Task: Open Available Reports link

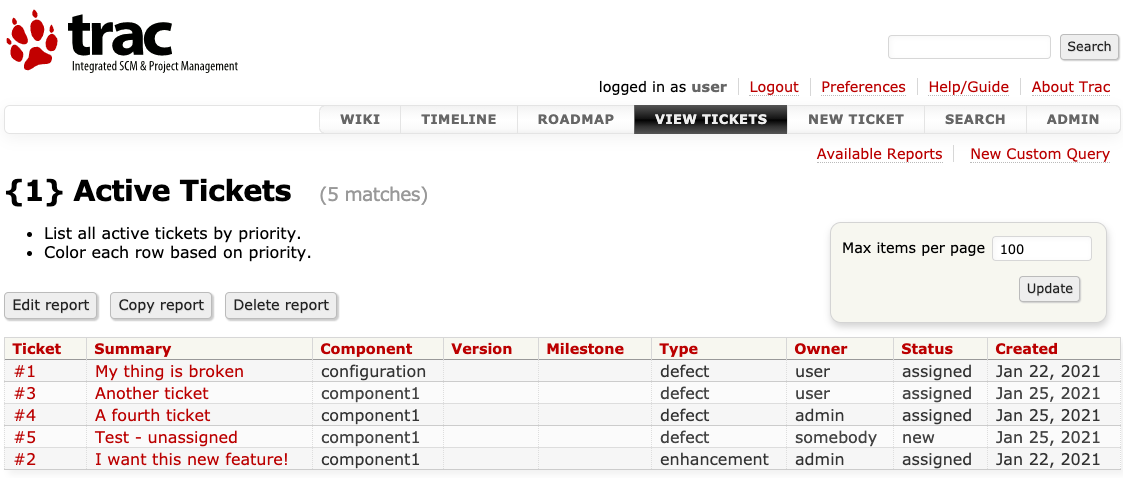Action: [879, 154]
